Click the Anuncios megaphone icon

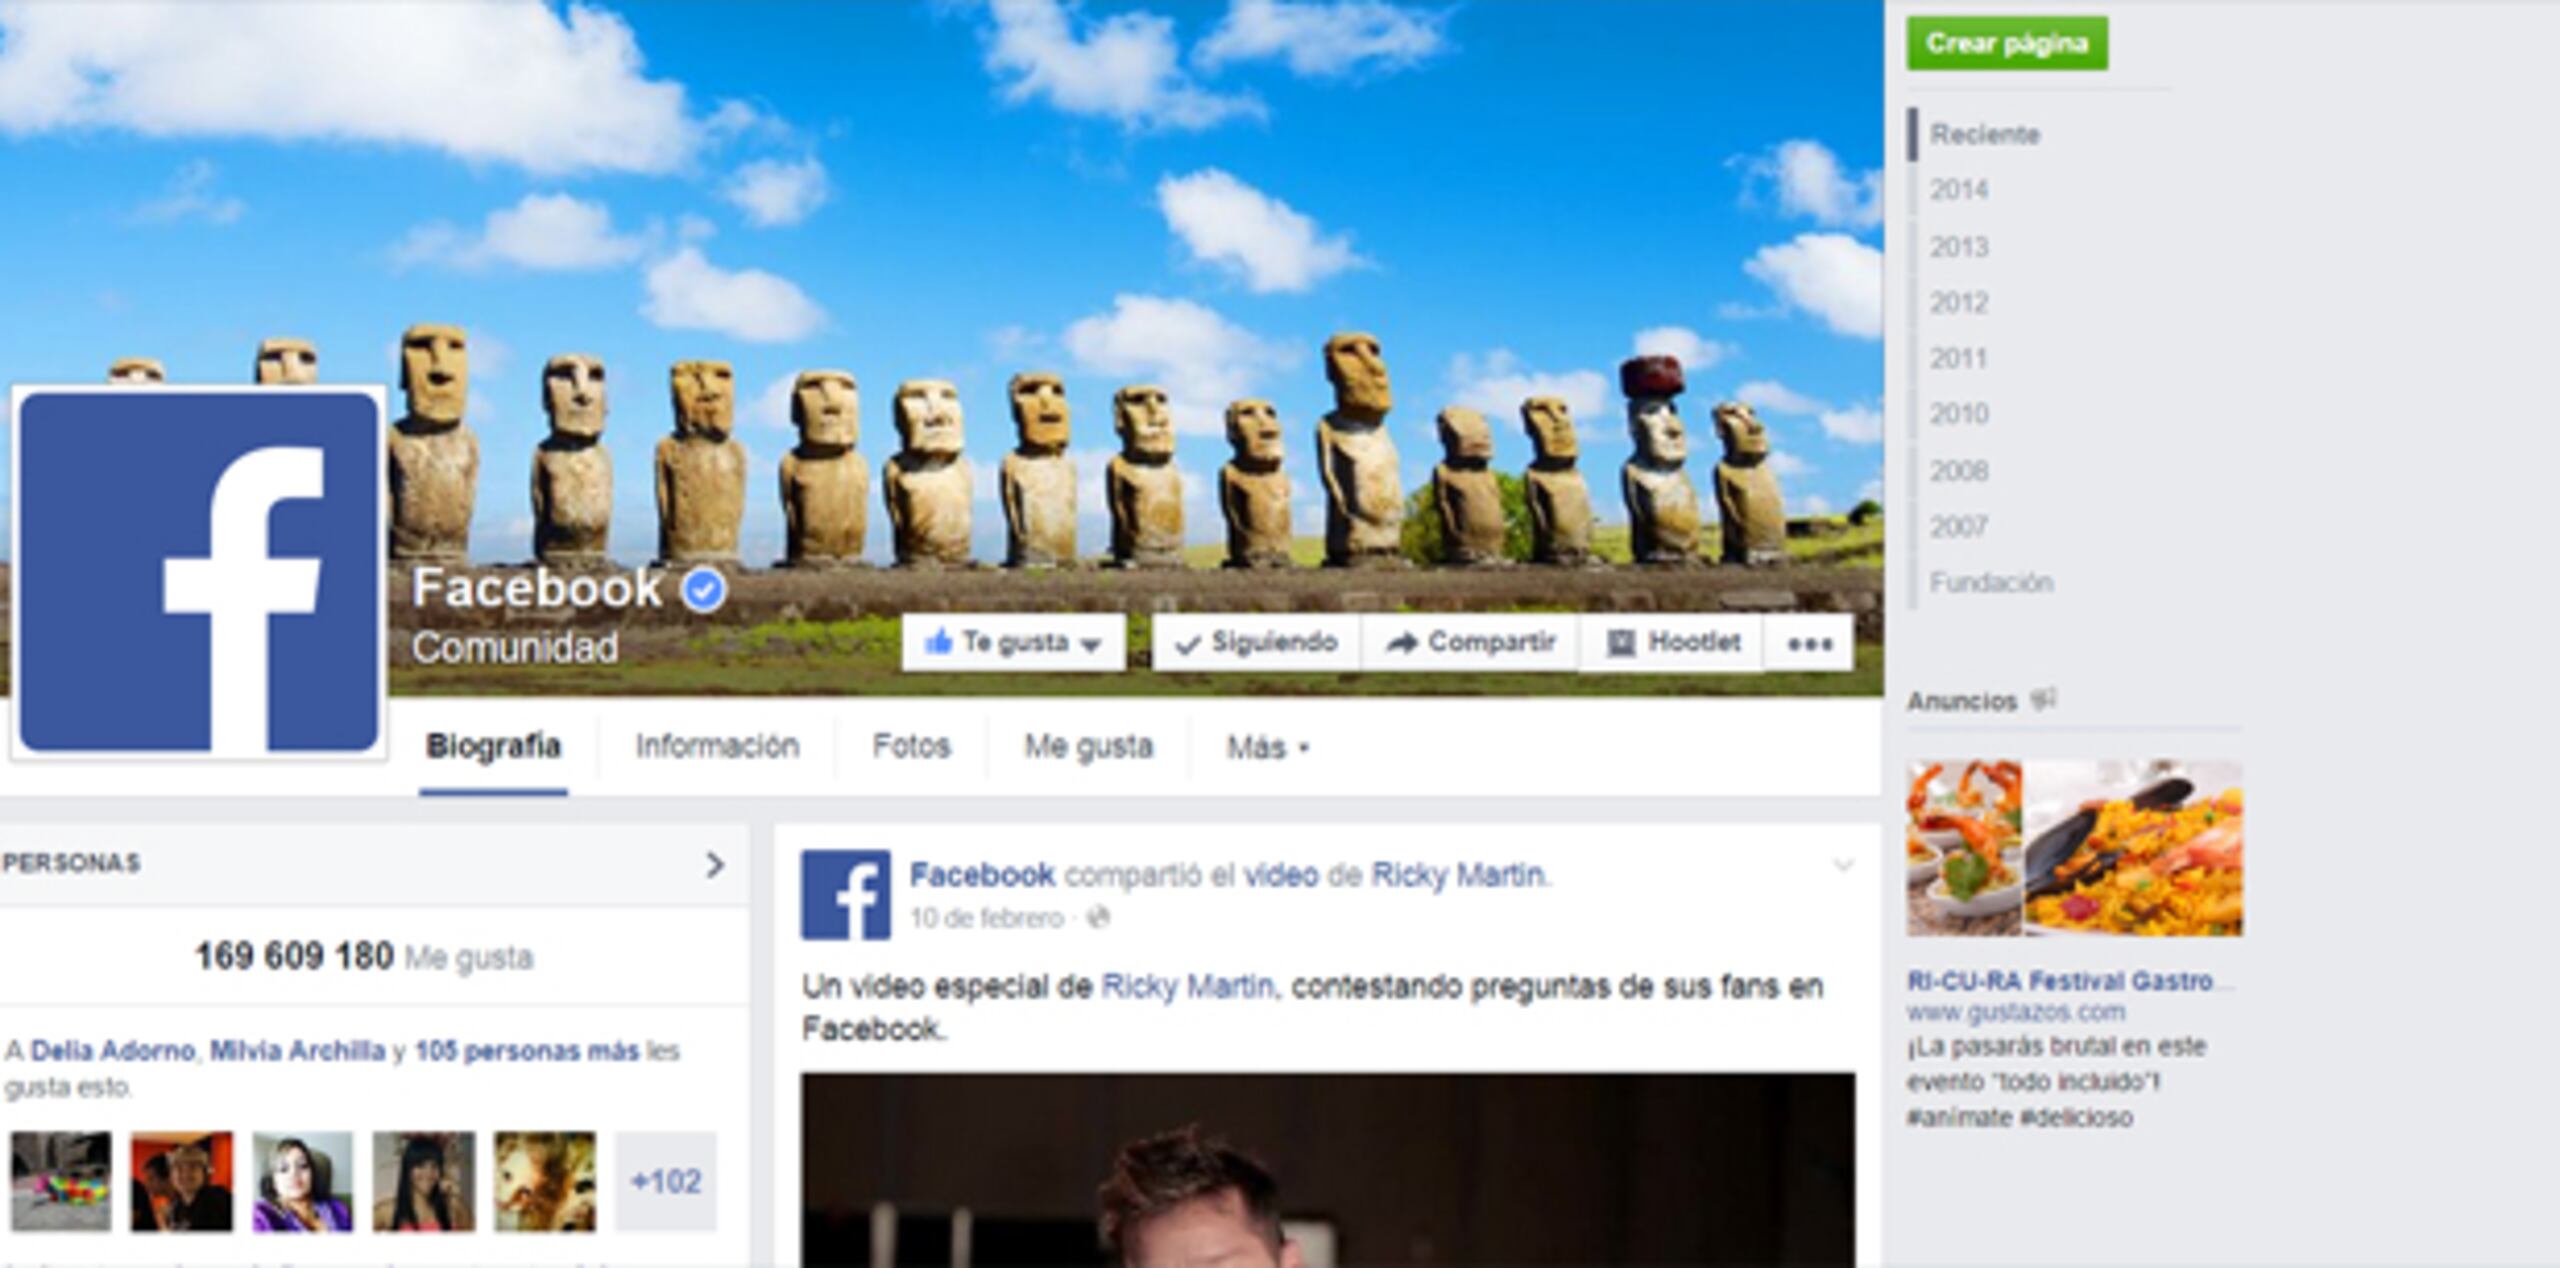[2042, 700]
